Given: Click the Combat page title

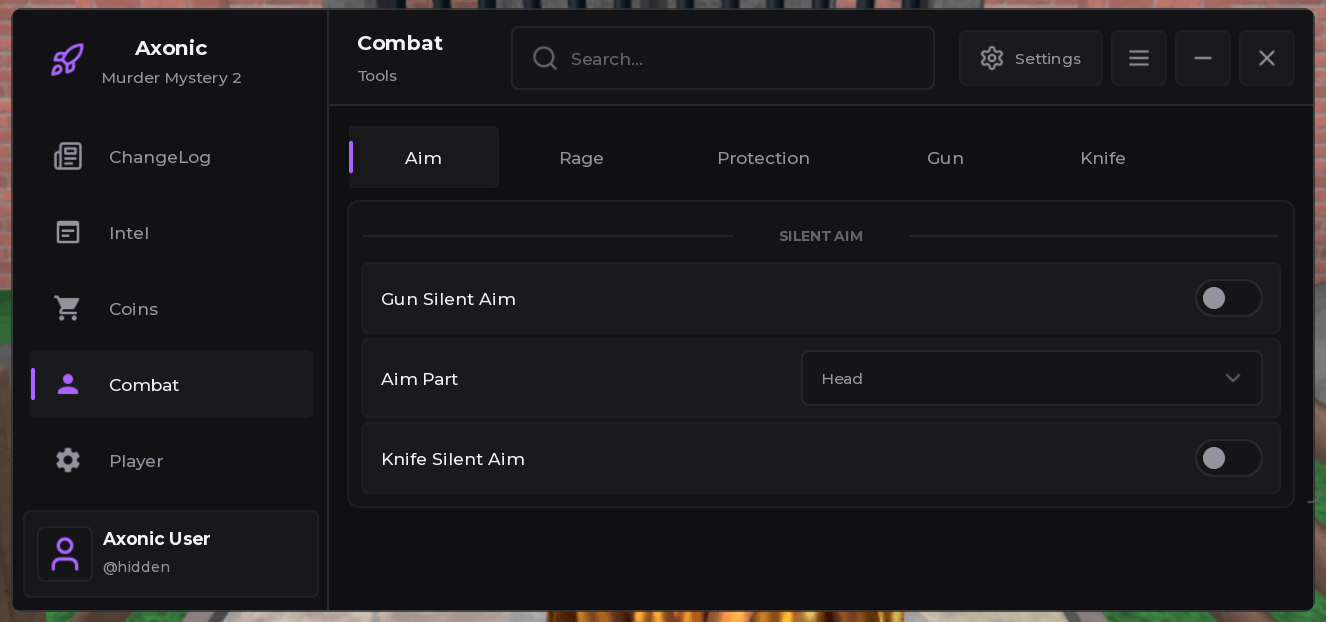Looking at the screenshot, I should [x=400, y=43].
